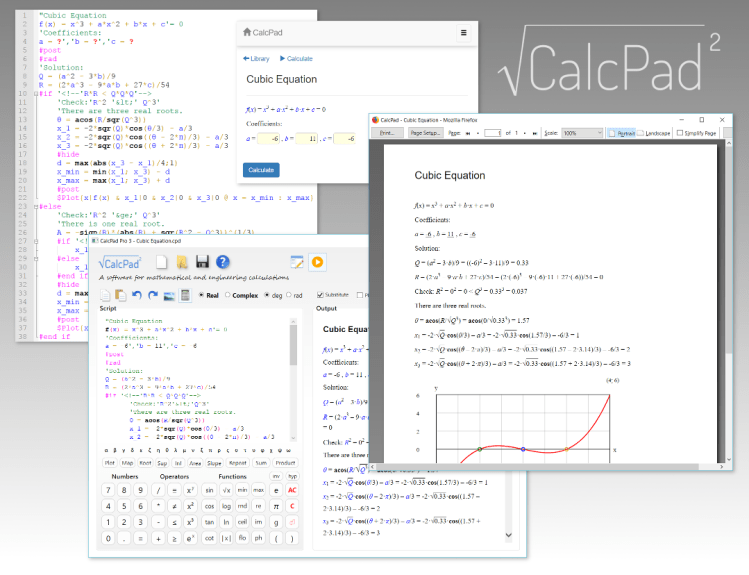The width and height of the screenshot is (749, 575).
Task: Clear entry with the red C key
Action: (292, 506)
